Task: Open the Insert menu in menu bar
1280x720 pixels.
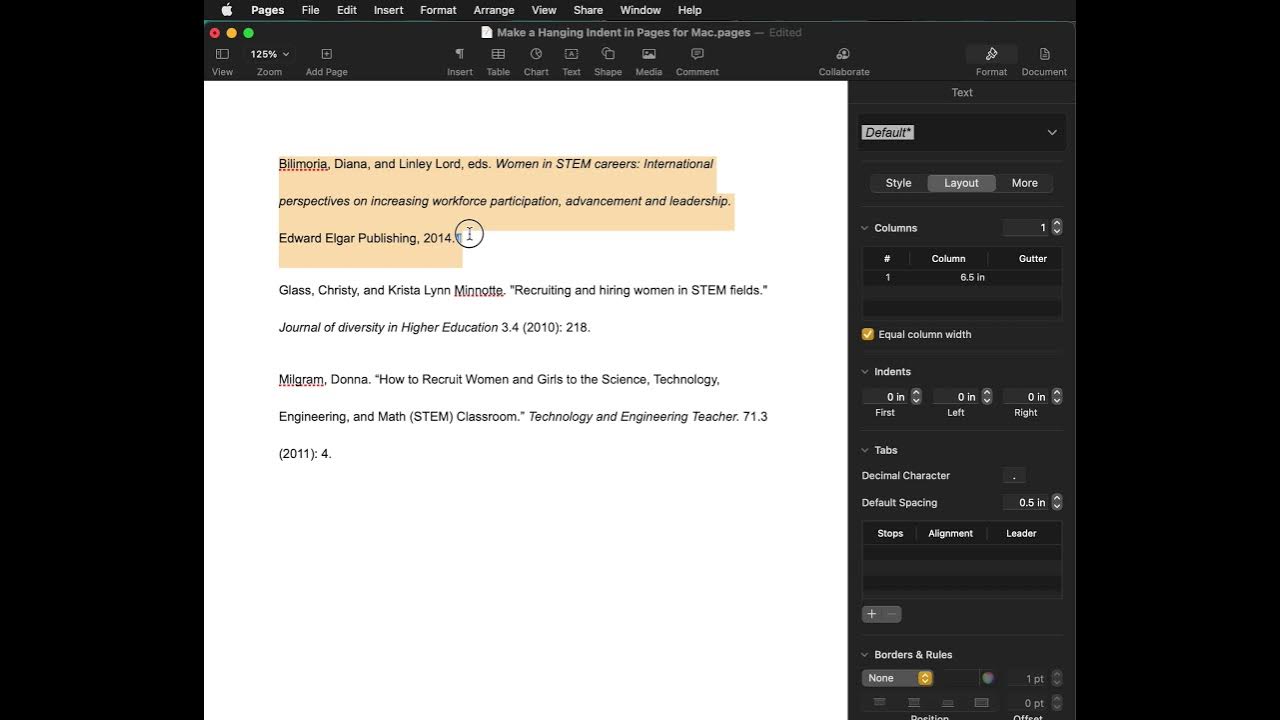Action: [x=388, y=10]
